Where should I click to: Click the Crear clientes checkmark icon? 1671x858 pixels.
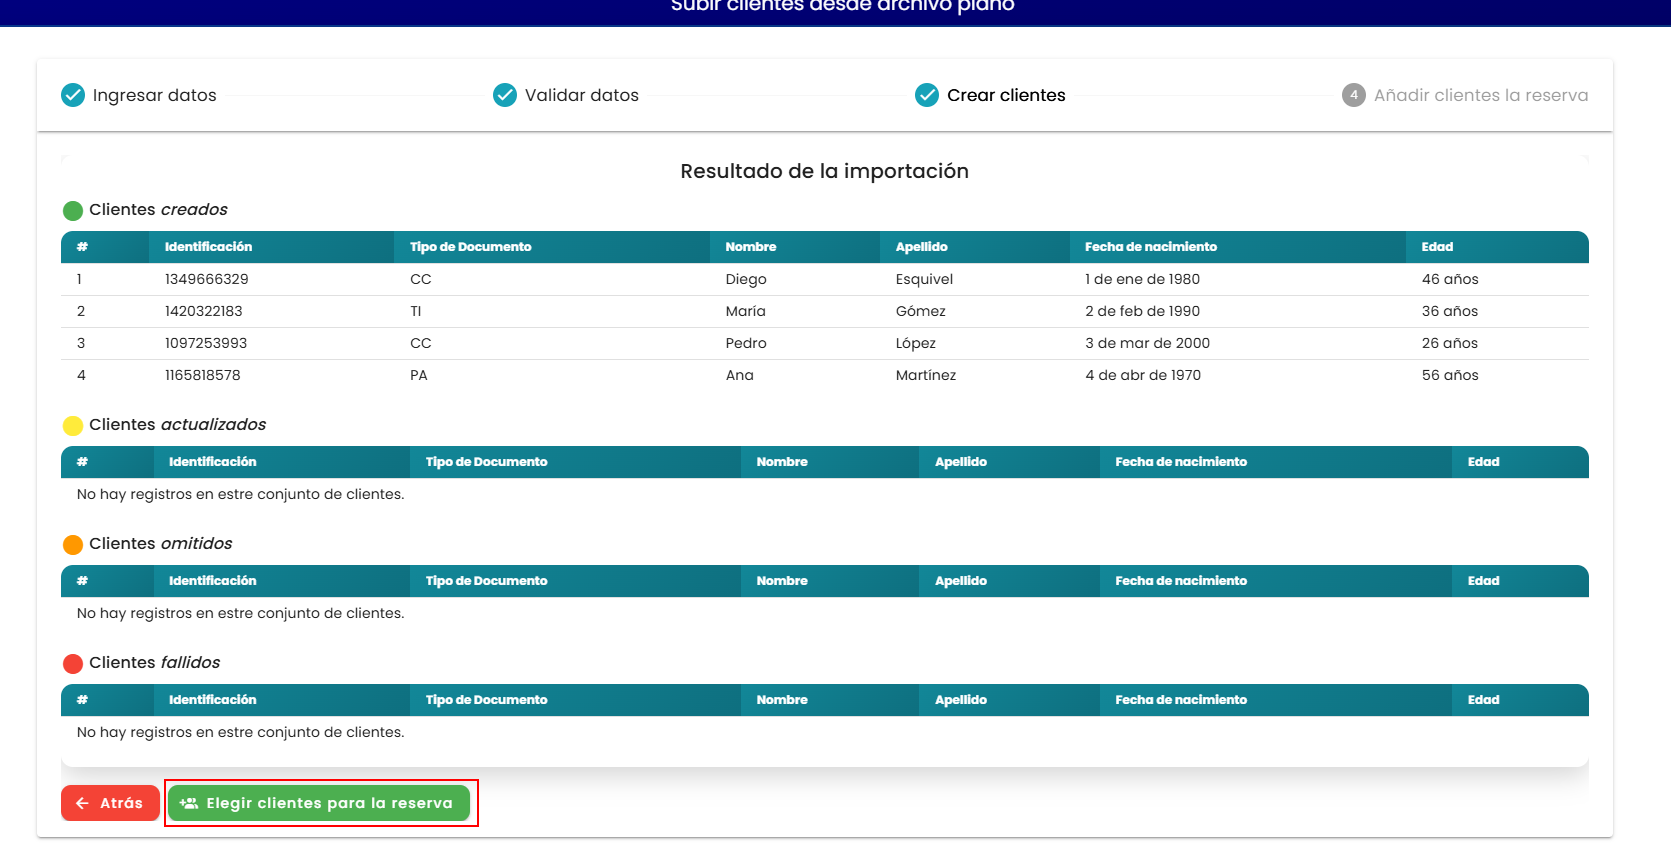927,95
